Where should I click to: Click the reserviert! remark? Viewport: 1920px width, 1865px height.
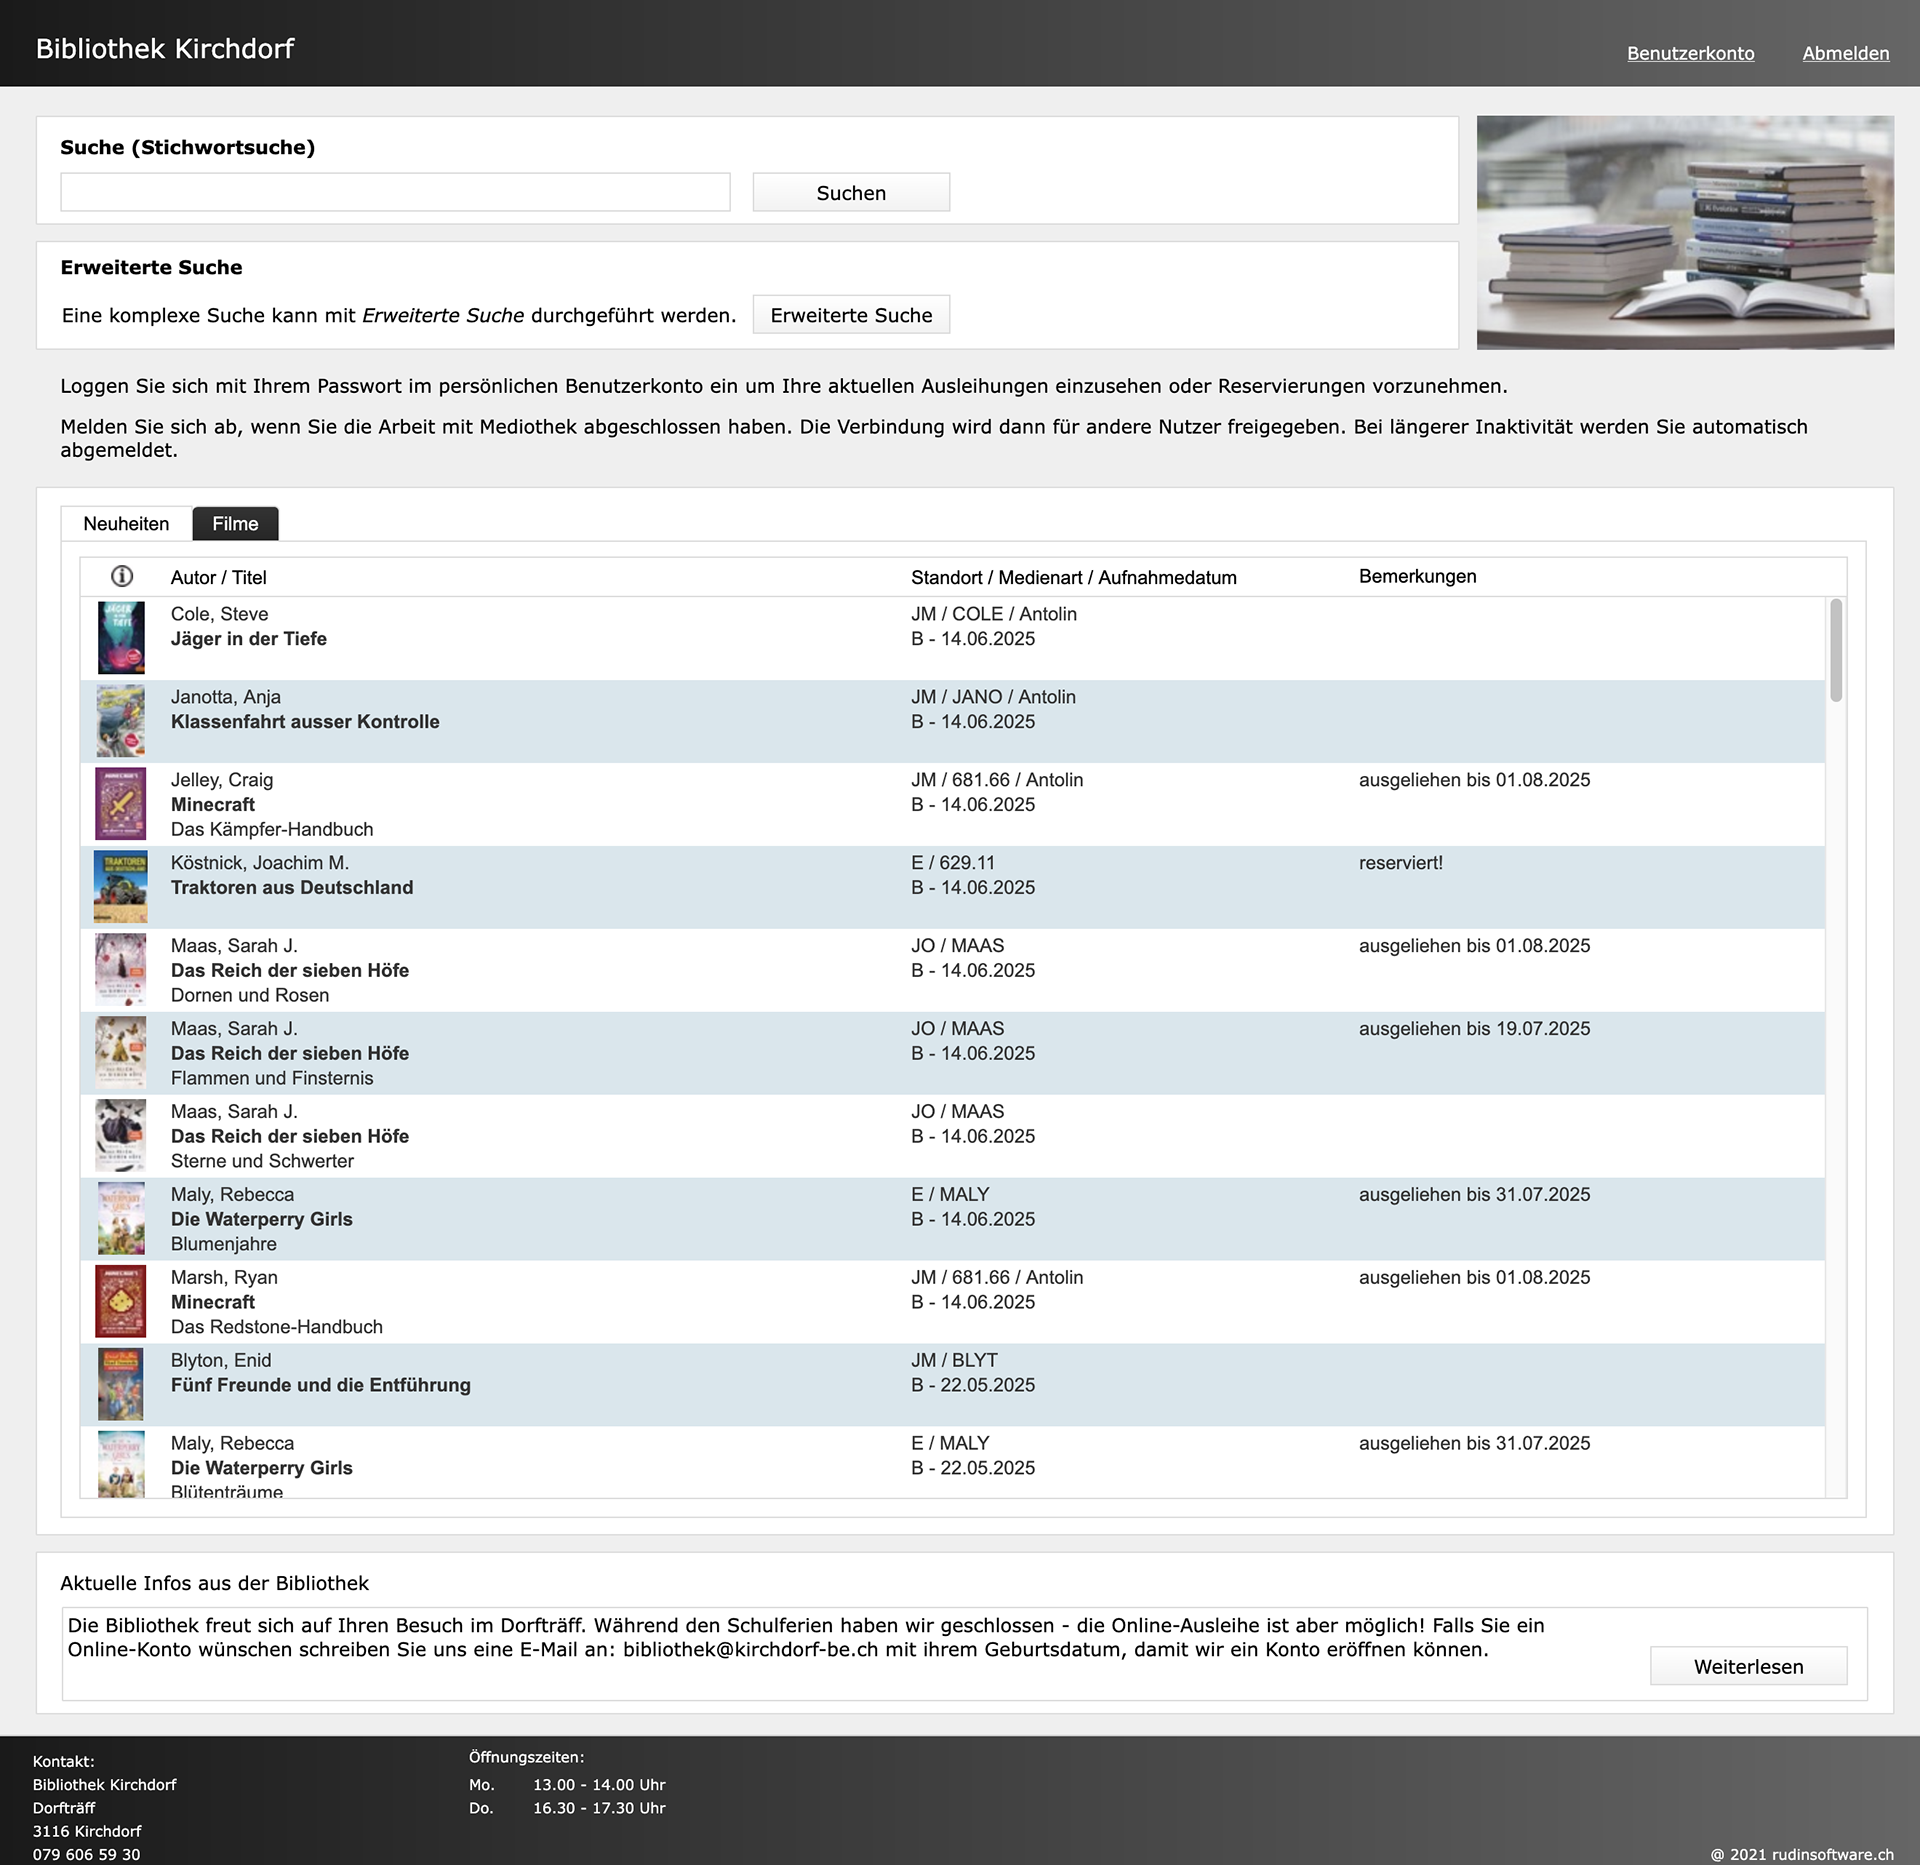tap(1400, 863)
